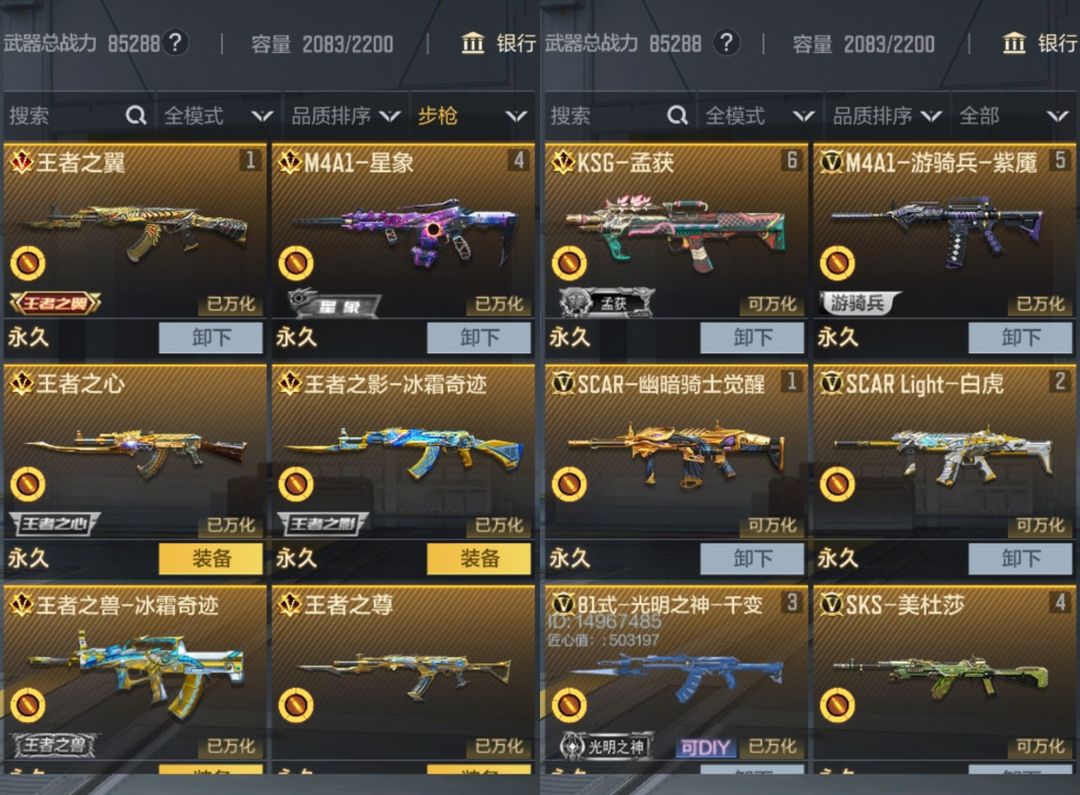The height and width of the screenshot is (795, 1080).
Task: Tap the 王者之翼 badge emblem on first card
Action: pos(55,302)
